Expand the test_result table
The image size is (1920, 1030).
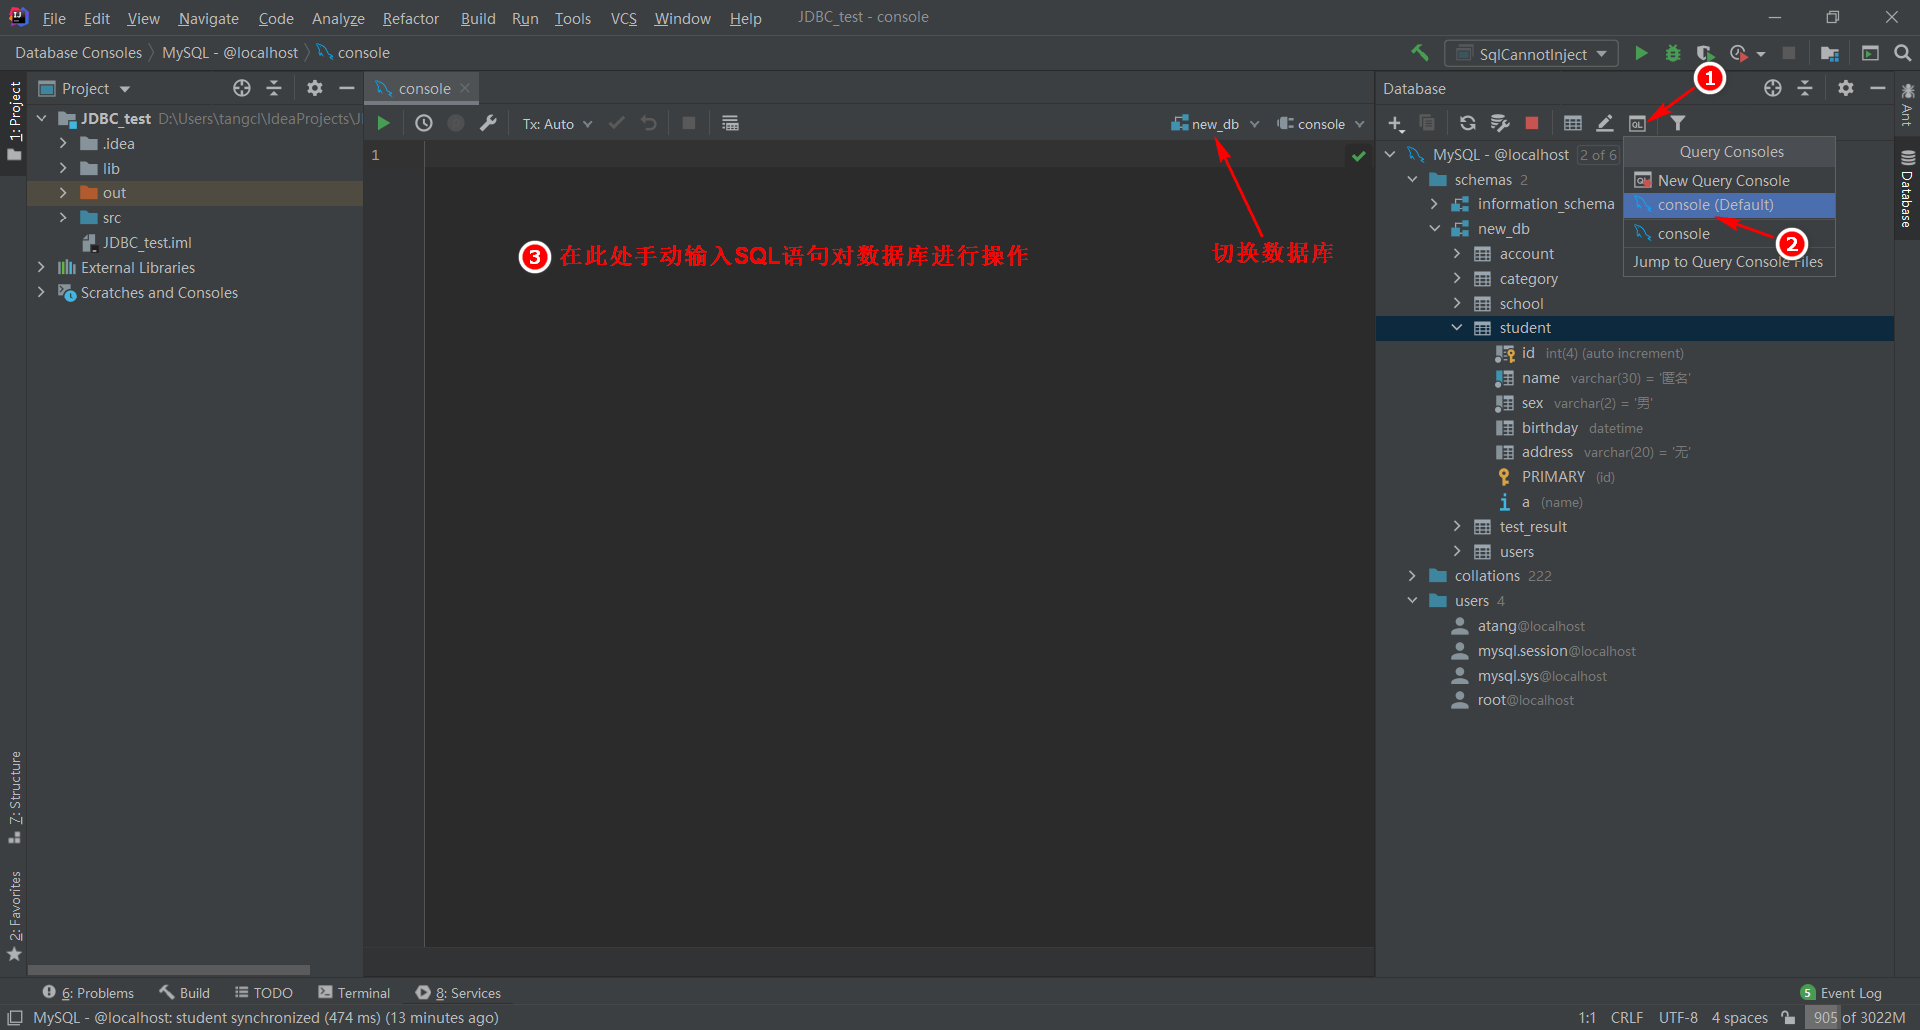[x=1457, y=526]
